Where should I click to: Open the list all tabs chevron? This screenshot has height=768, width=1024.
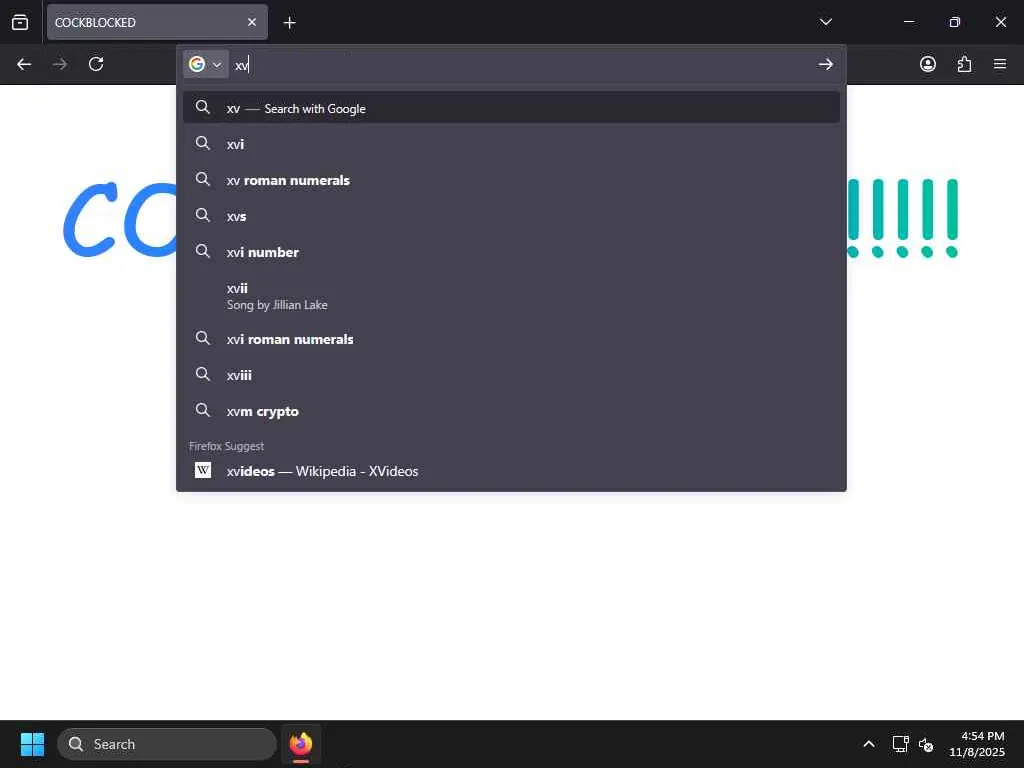[x=825, y=22]
